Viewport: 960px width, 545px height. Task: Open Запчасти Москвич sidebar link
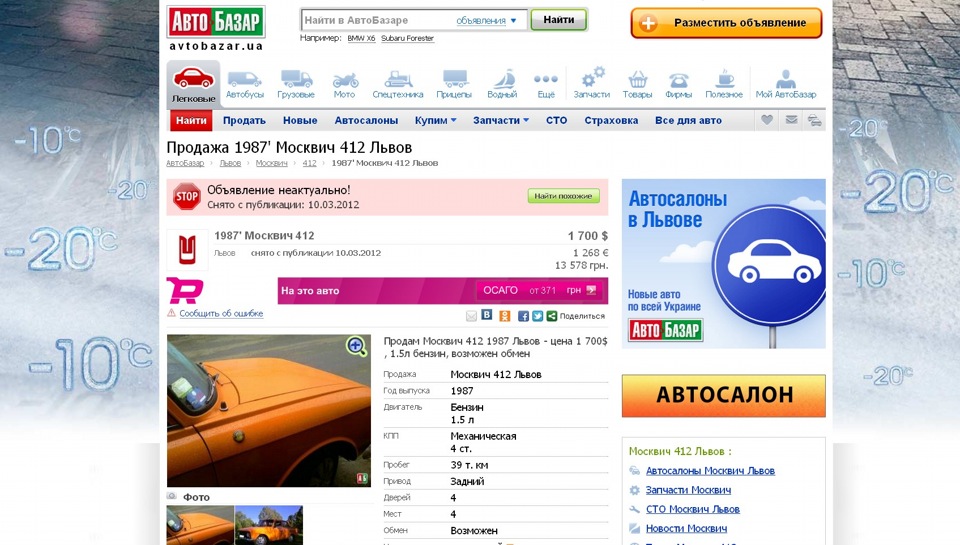coord(688,490)
